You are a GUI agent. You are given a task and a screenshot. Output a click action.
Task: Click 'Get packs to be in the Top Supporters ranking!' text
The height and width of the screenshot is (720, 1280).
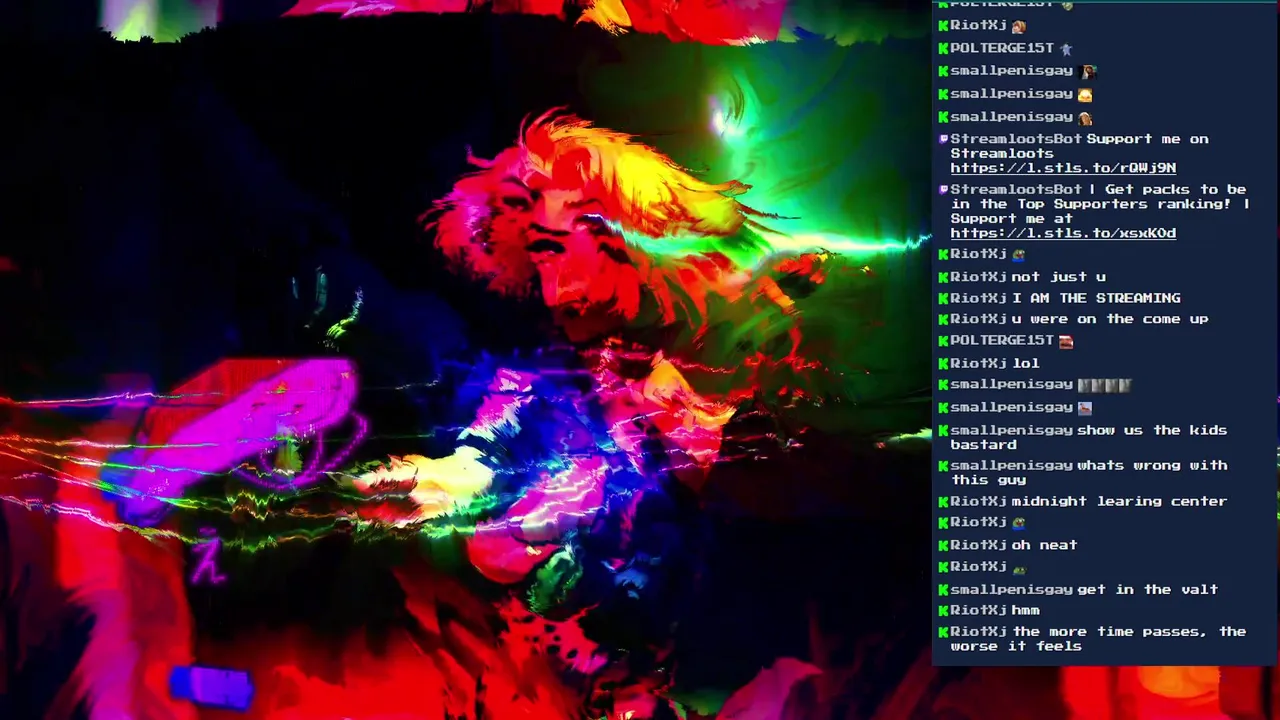[x=1100, y=204]
